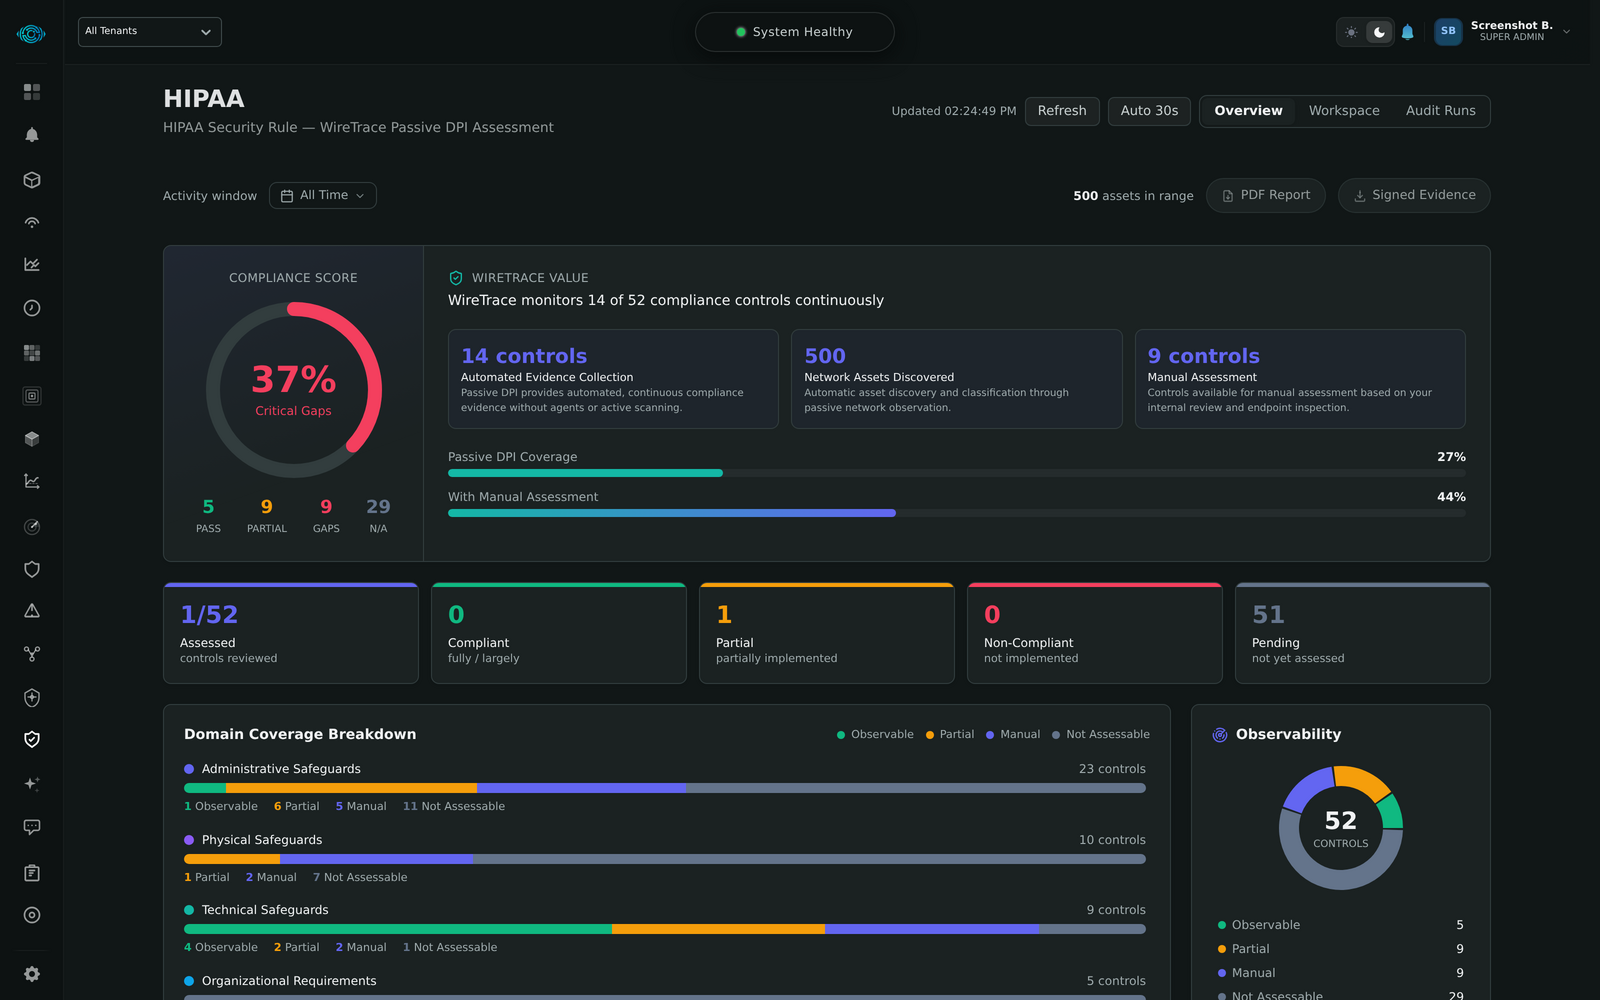Open the chat bubble icon in sidebar
The image size is (1600, 1000).
tap(32, 827)
